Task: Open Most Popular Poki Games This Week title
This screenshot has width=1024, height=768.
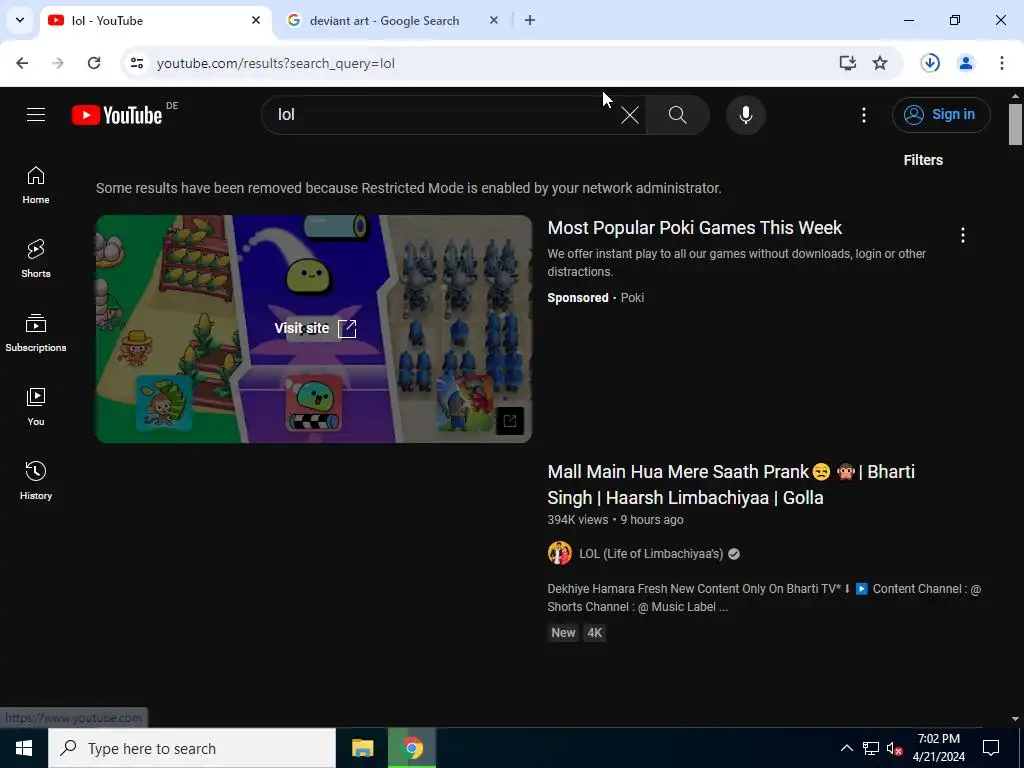Action: [x=694, y=228]
